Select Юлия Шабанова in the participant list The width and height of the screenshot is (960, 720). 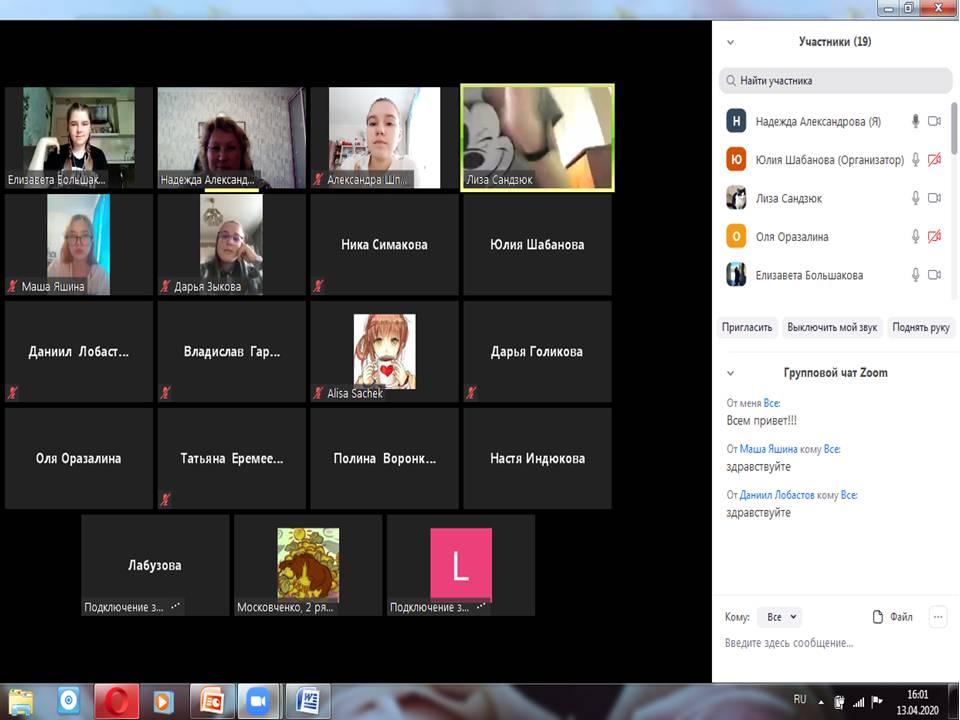829,160
